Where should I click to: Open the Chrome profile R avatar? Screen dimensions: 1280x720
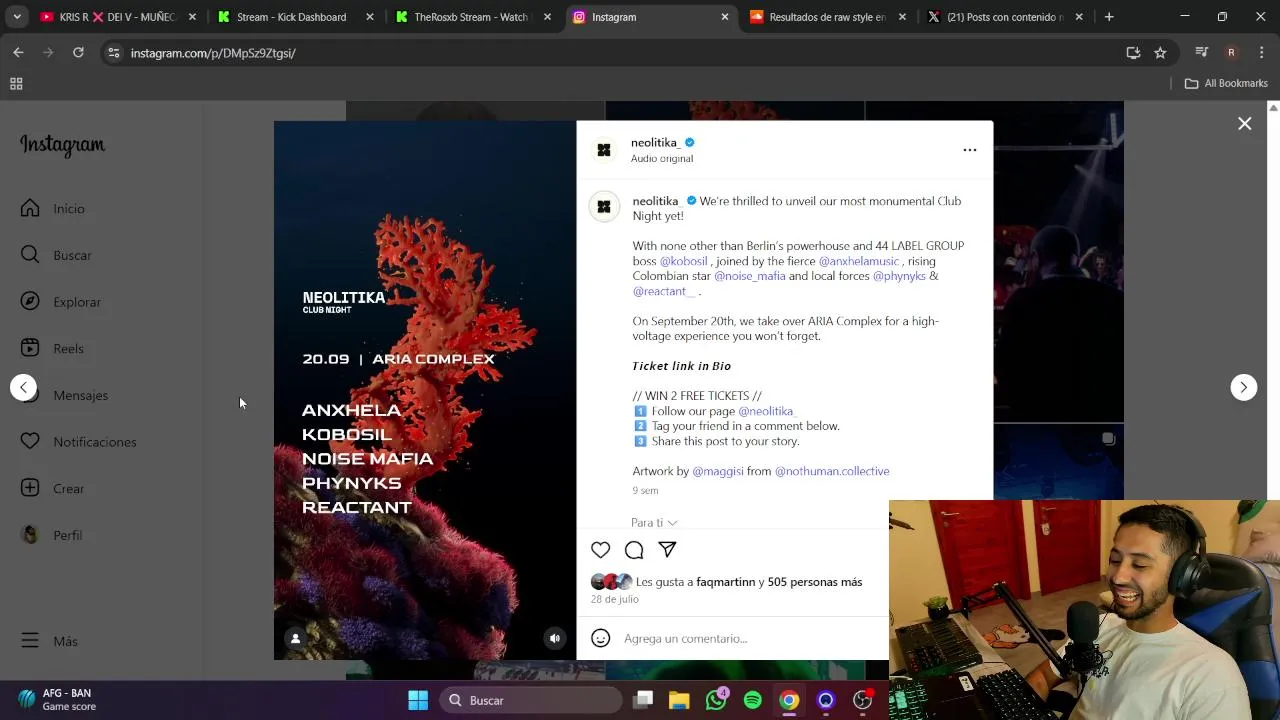(1231, 52)
